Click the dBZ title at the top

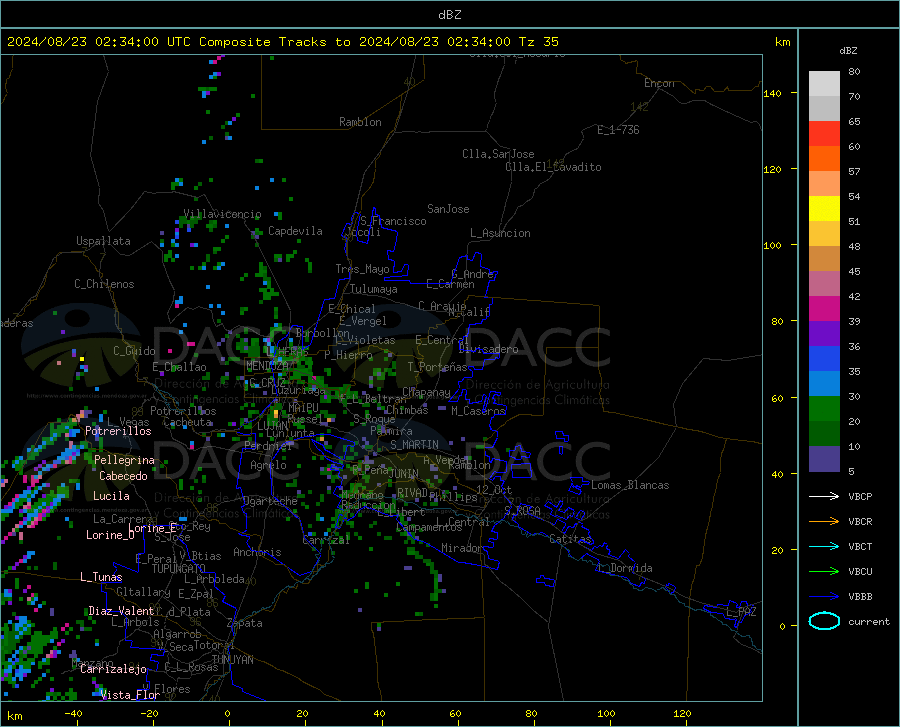tap(449, 15)
